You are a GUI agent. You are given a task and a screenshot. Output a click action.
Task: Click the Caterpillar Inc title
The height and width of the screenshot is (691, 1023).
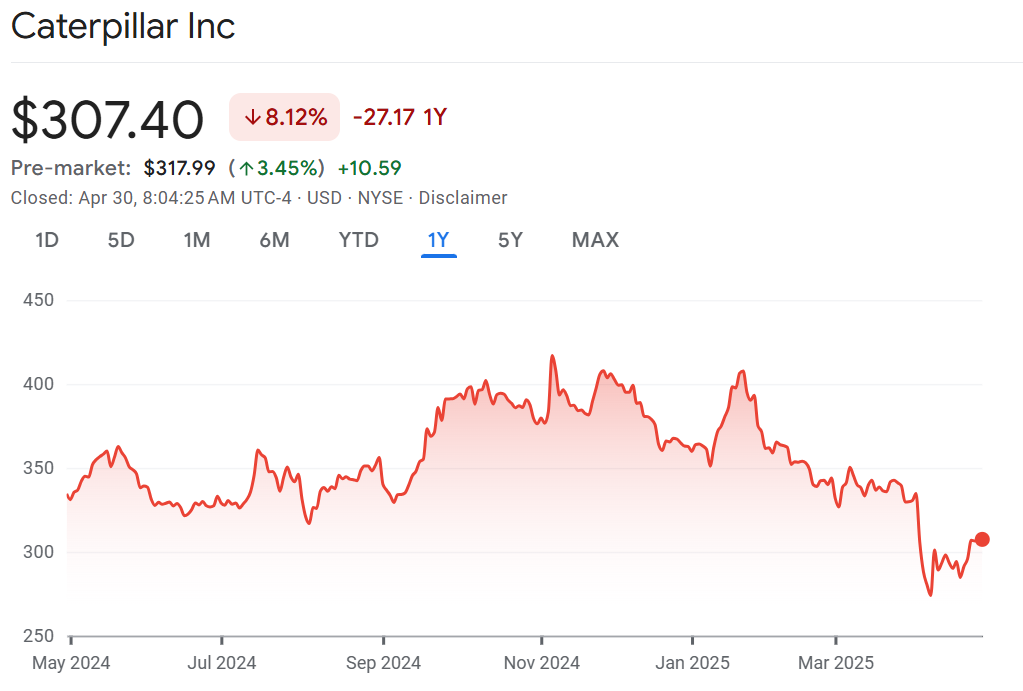pyautogui.click(x=123, y=27)
